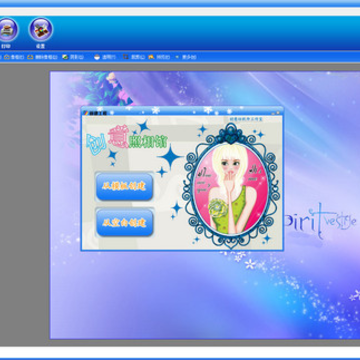Viewport: 360px width, 360px height.
Task: Click the girl portrait in the oval mirror frame
Action: click(231, 188)
